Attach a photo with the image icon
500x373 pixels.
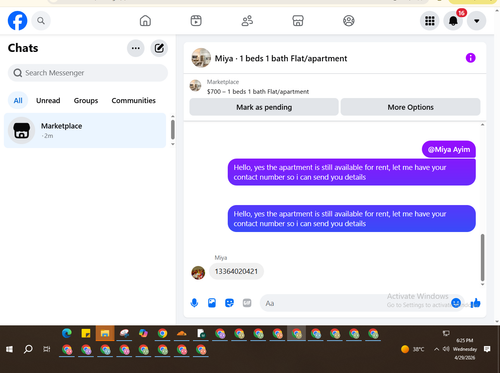[x=212, y=303]
